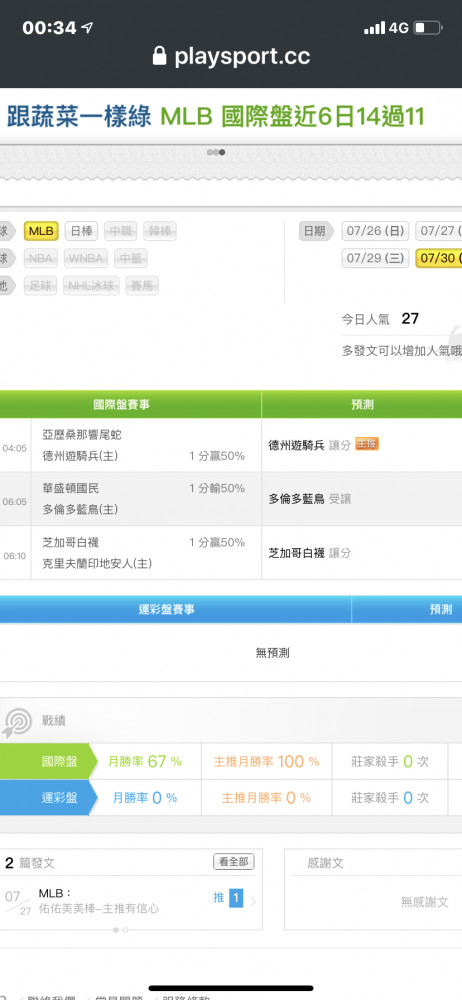
Task: Tap the 感謝文 section heading
Action: click(325, 863)
